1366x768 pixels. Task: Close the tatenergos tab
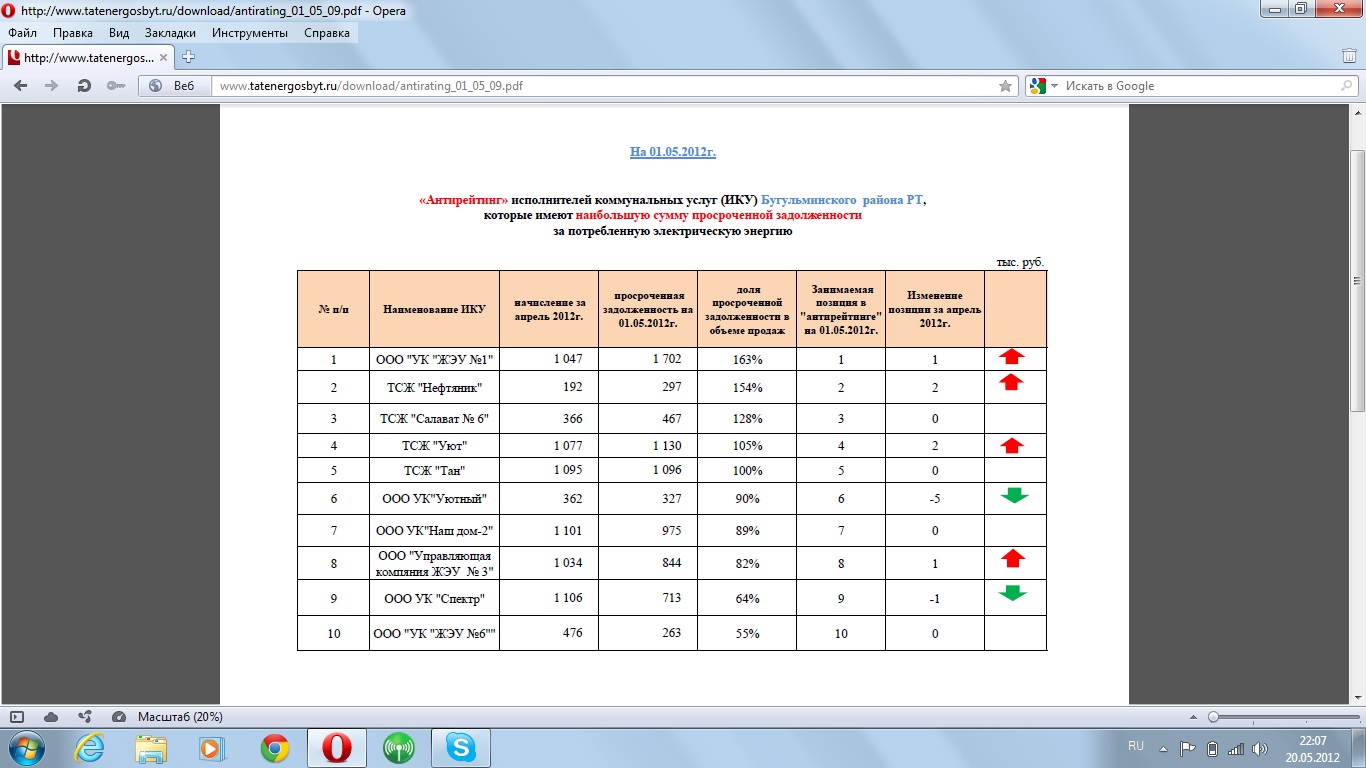166,58
